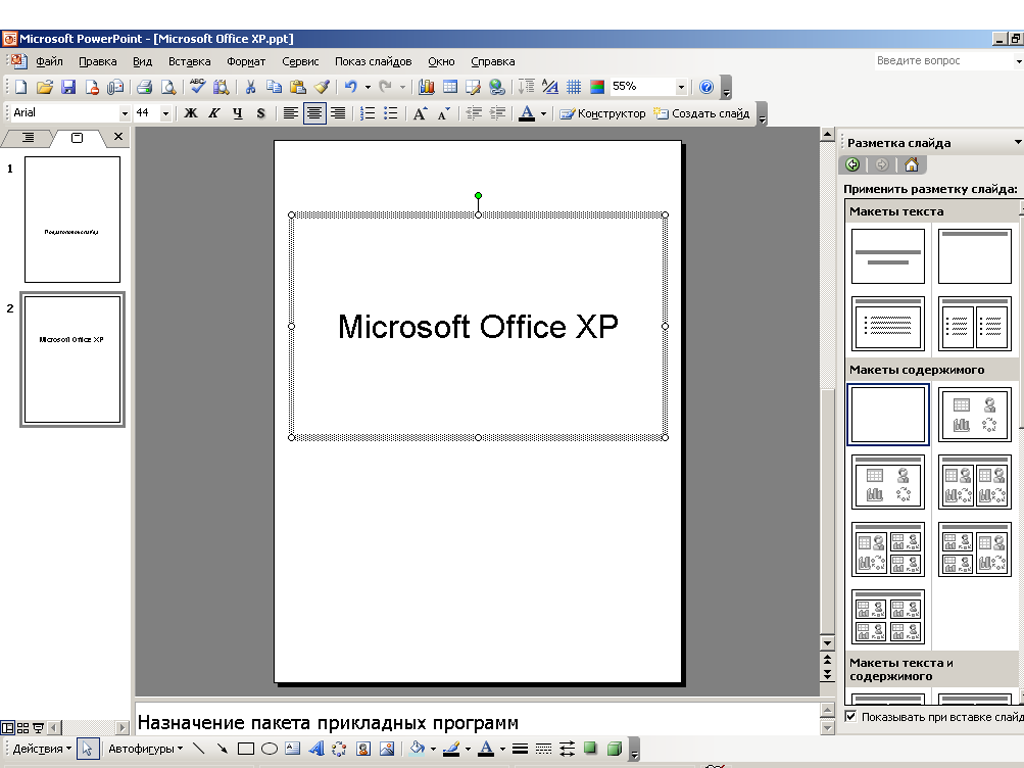Image resolution: width=1024 pixels, height=768 pixels.
Task: Switch to the outline tab in left pane
Action: [x=28, y=138]
